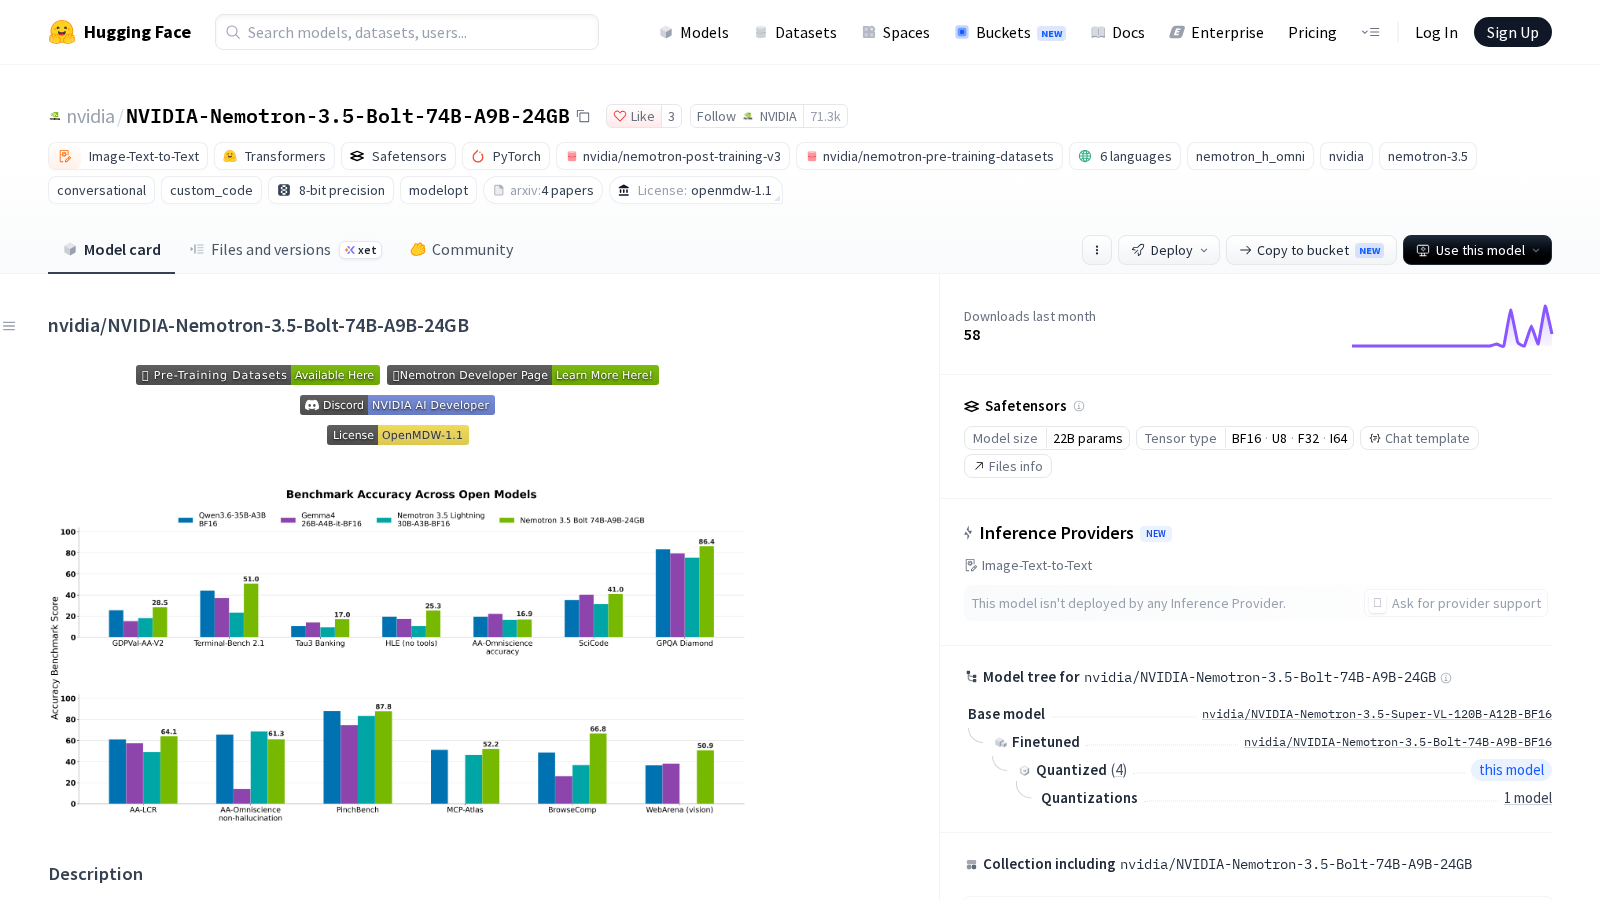1600x900 pixels.
Task: Expand the Quantized (4) tree entry
Action: [1081, 770]
